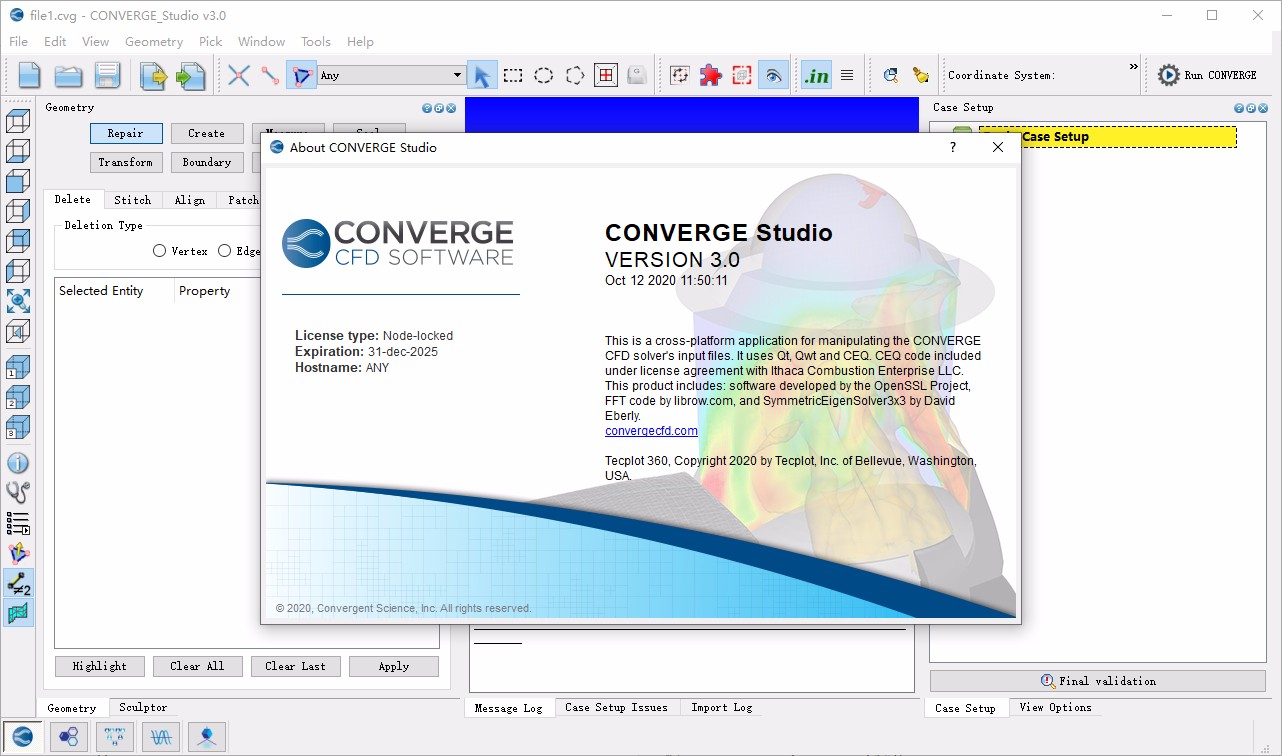Open the stethoscope diagnostics tool in left sidebar
This screenshot has height=756, width=1282.
[19, 492]
